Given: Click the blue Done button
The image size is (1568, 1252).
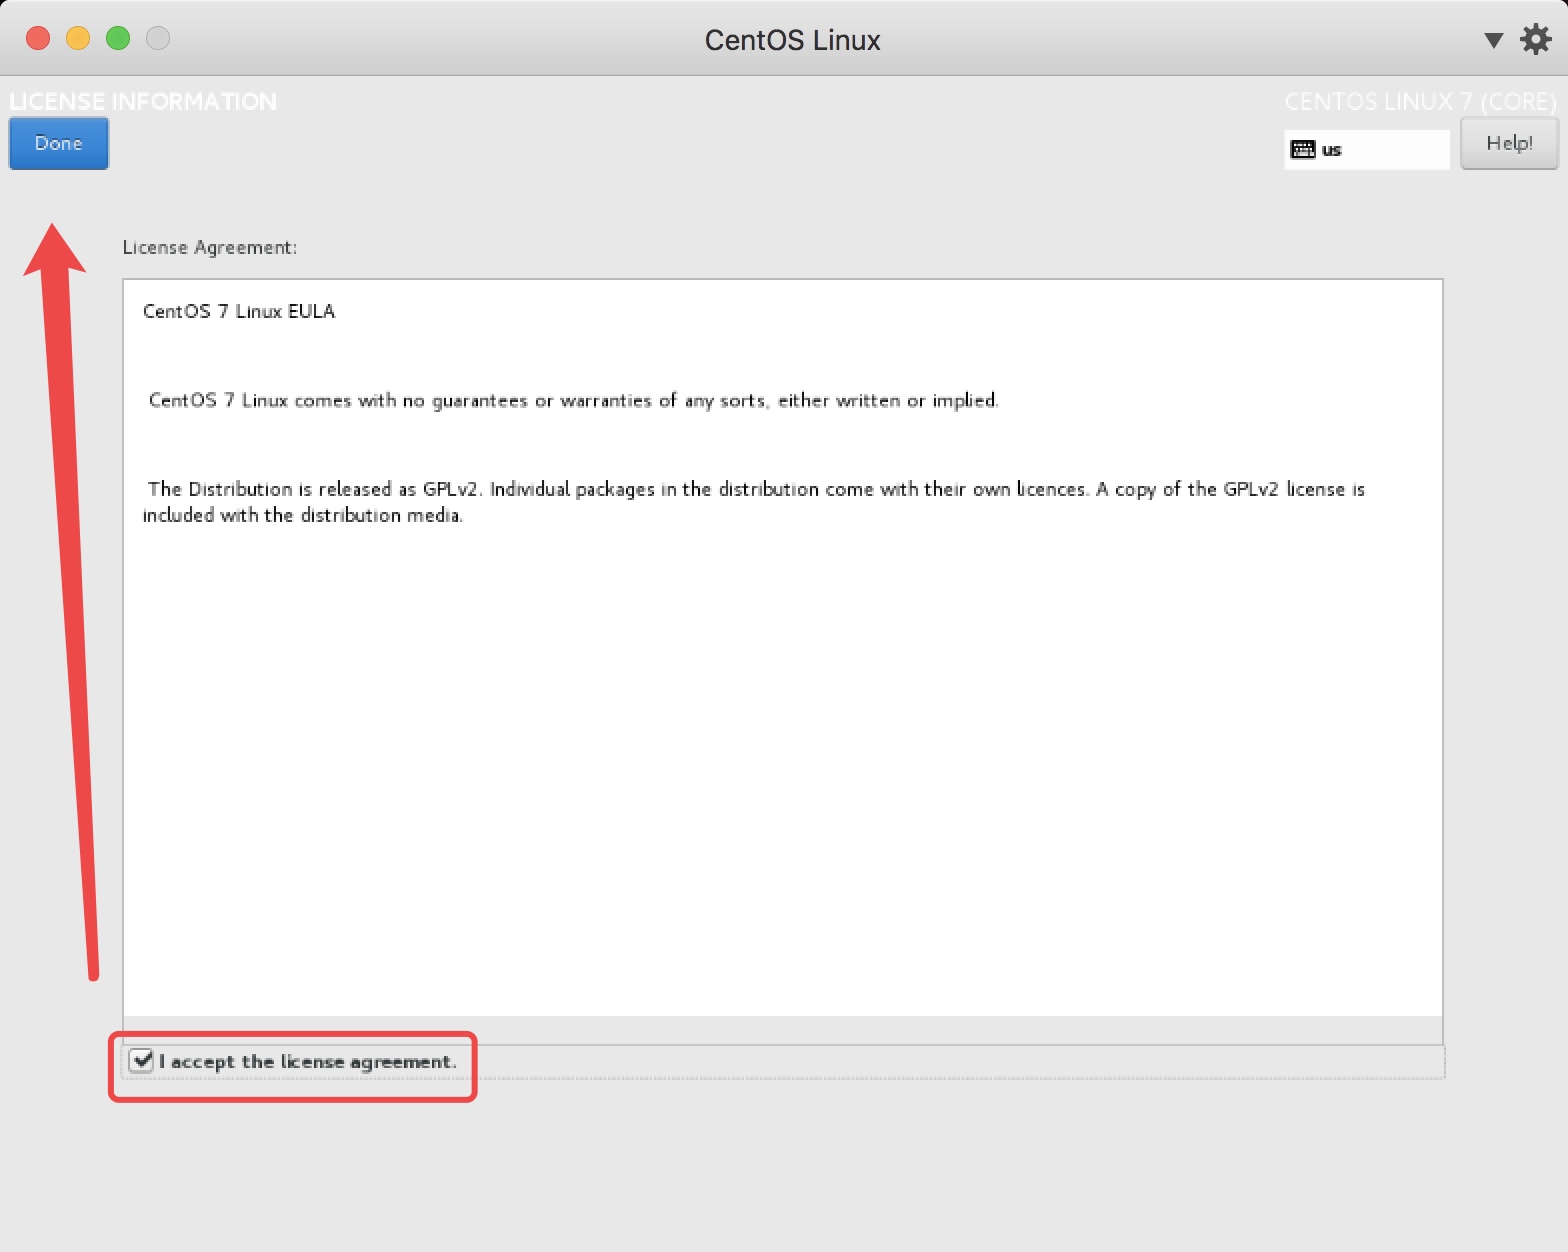Looking at the screenshot, I should tap(59, 143).
